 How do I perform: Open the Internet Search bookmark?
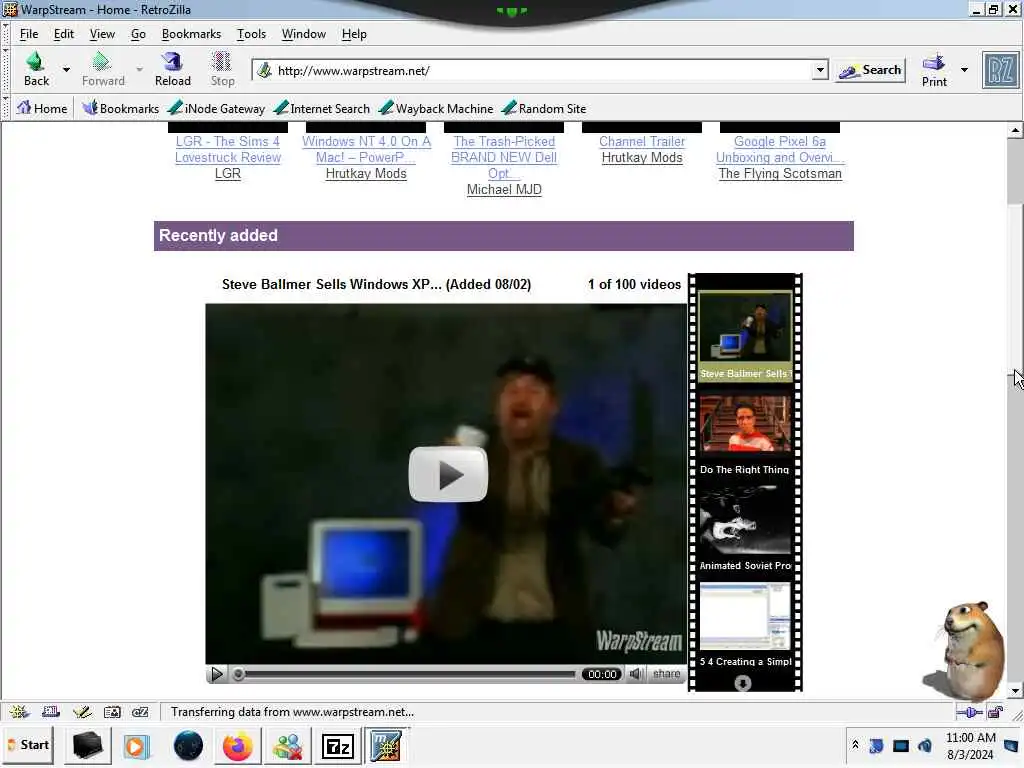coord(323,108)
